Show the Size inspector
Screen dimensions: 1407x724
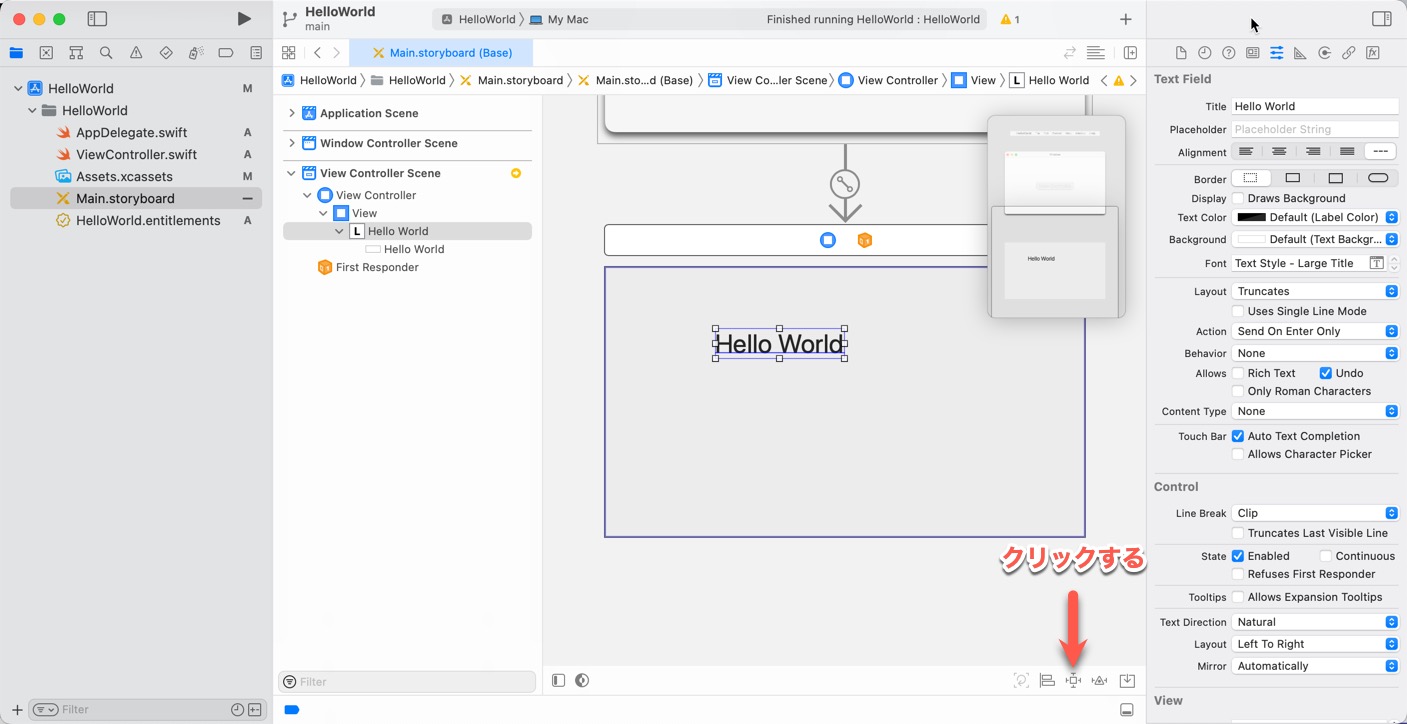1300,53
